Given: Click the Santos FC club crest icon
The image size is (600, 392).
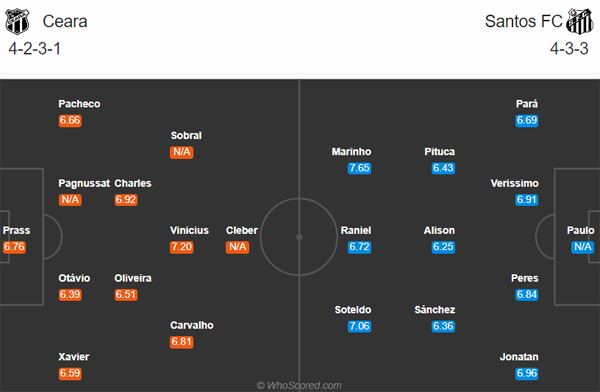Looking at the screenshot, I should click(x=580, y=21).
